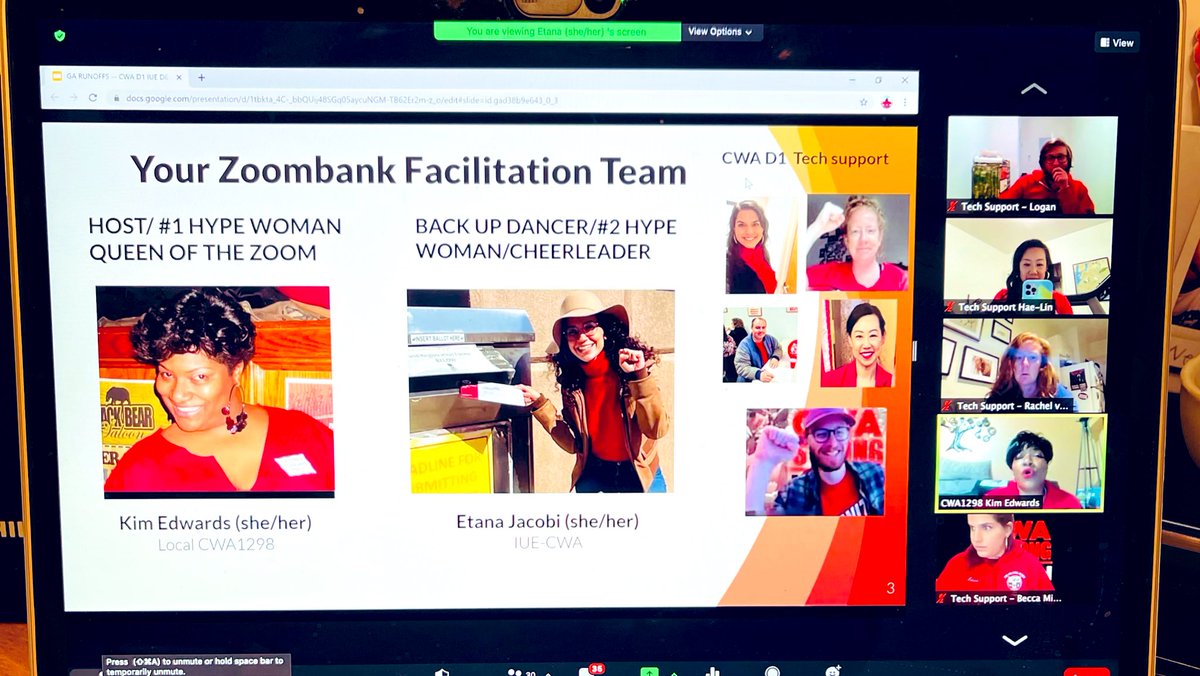The image size is (1200, 676).
Task: Show previous participants with up chevron
Action: [1033, 89]
